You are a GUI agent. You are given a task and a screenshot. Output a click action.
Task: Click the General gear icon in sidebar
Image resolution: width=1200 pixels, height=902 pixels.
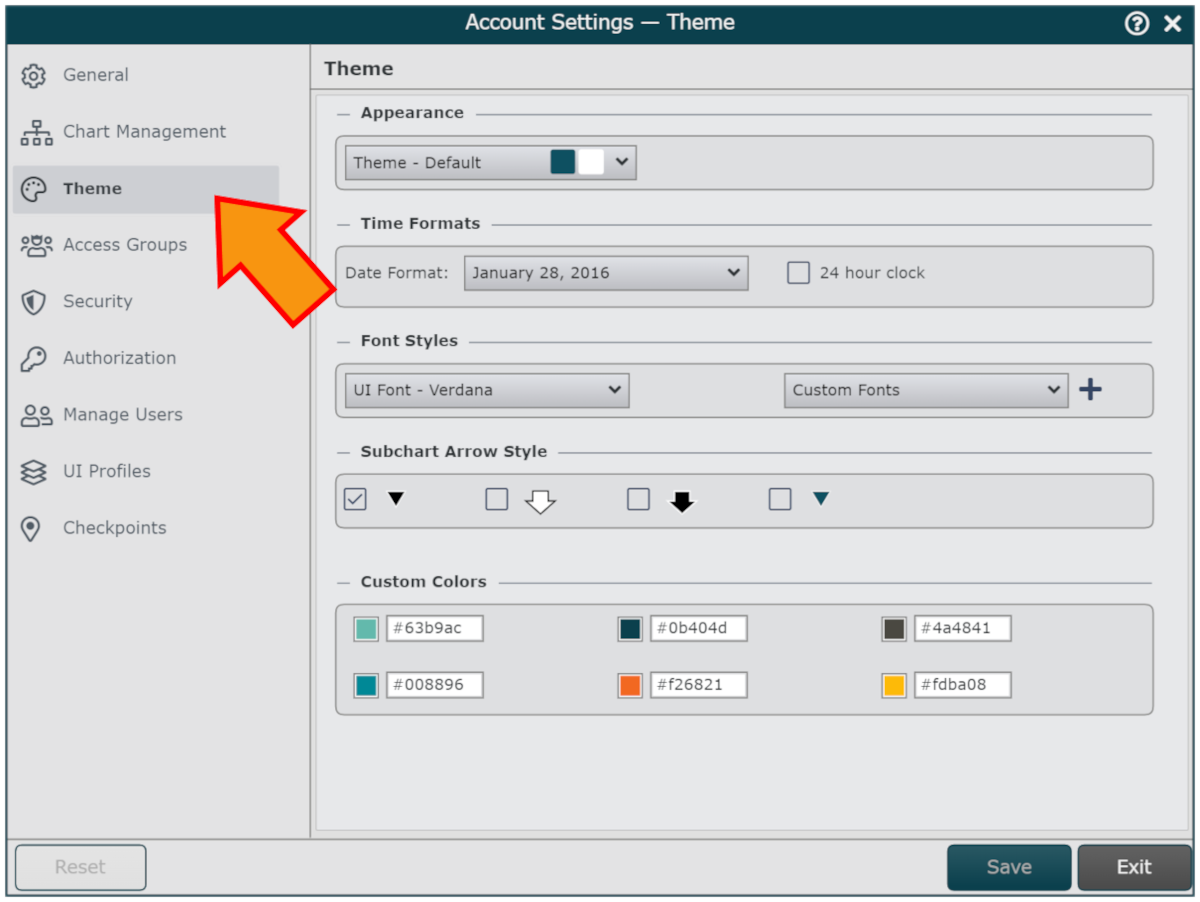pyautogui.click(x=34, y=75)
